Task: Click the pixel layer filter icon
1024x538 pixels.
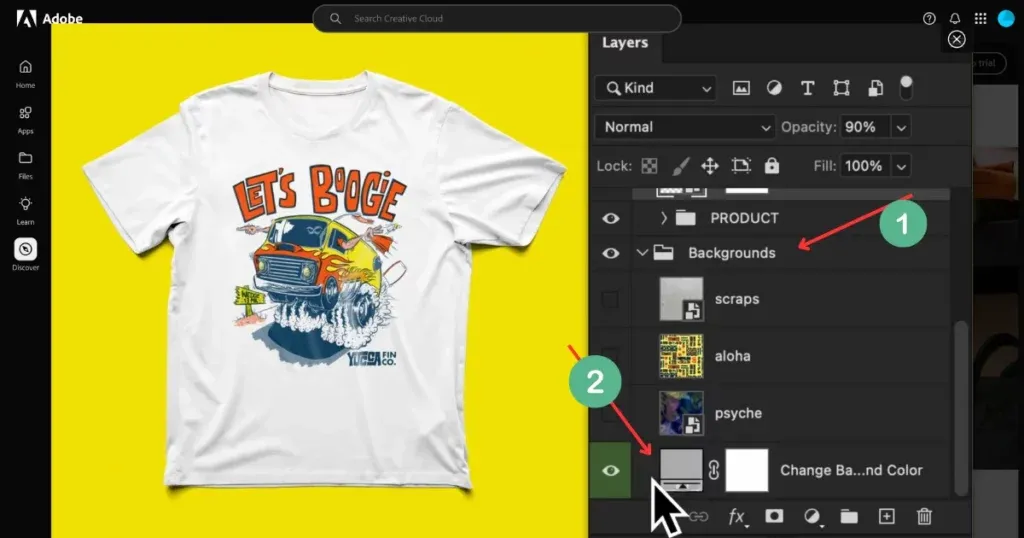Action: 741,88
